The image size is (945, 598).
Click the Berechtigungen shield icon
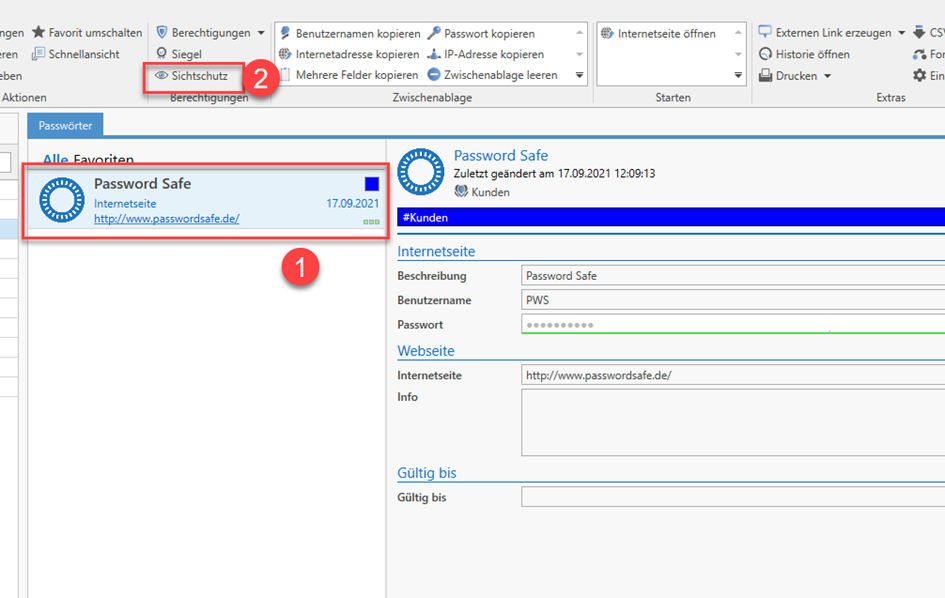[x=162, y=32]
